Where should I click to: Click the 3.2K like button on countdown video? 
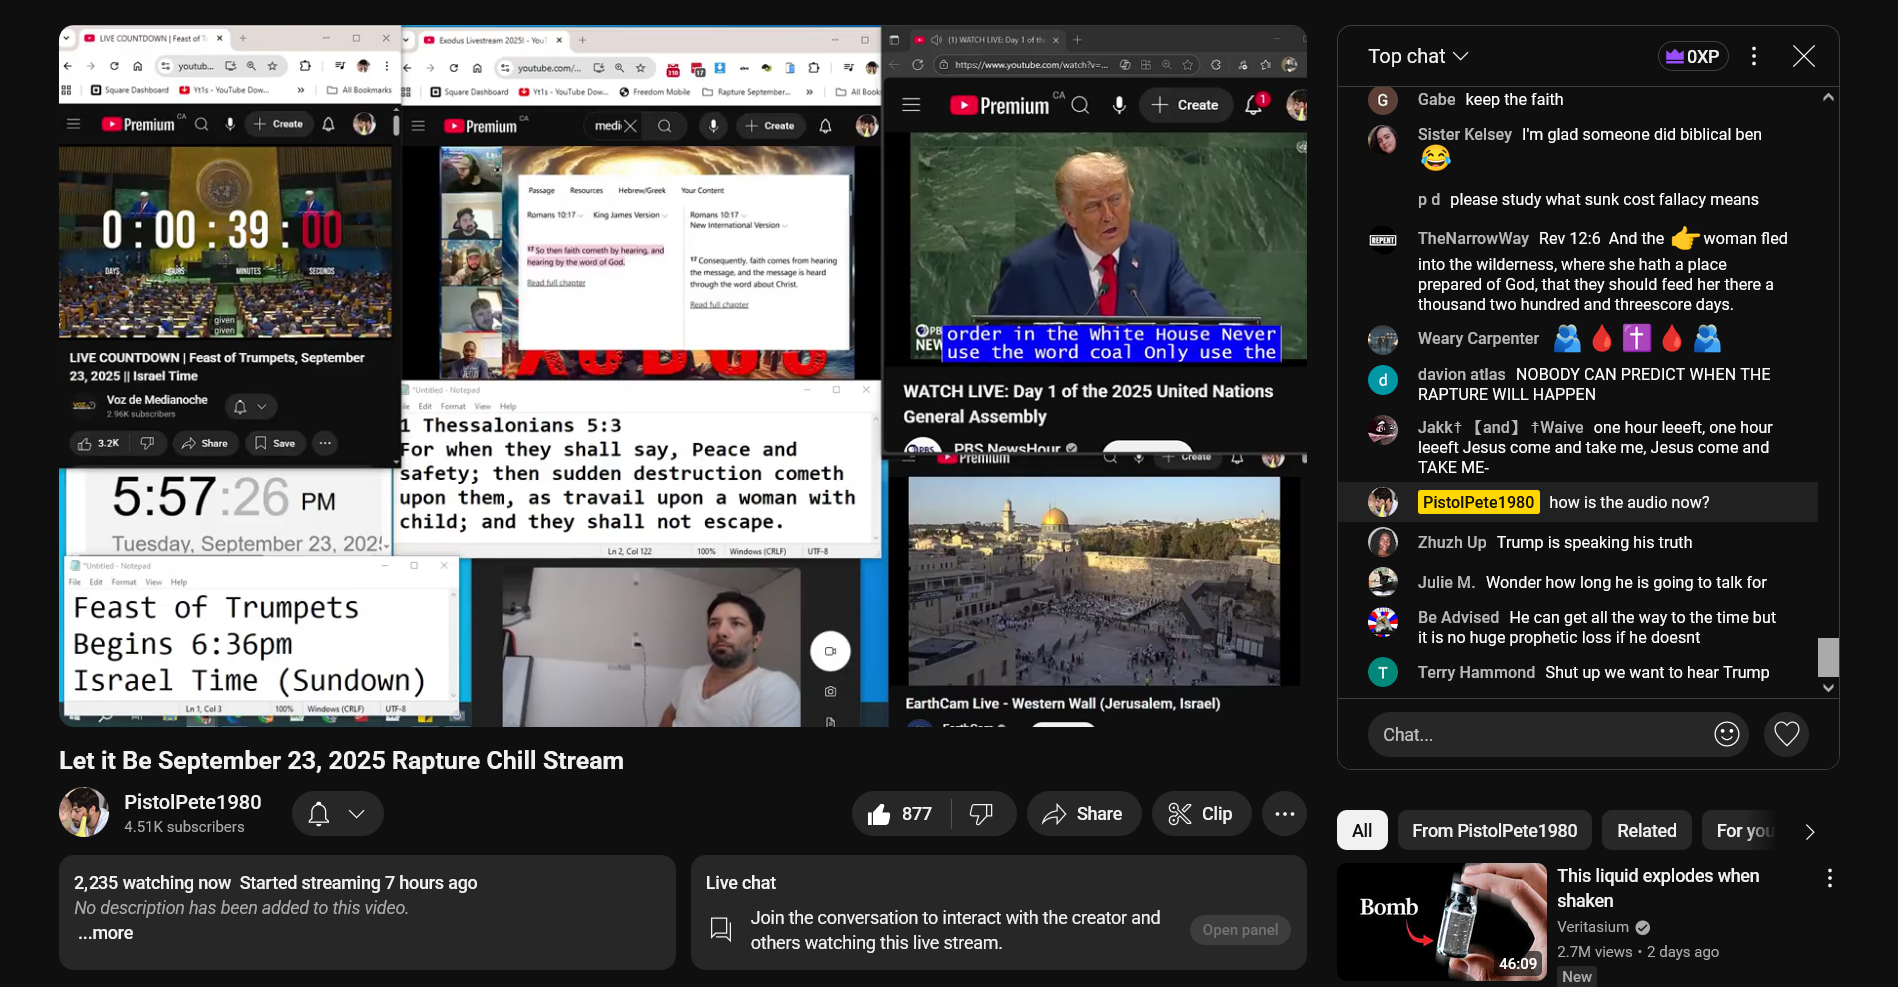click(98, 443)
